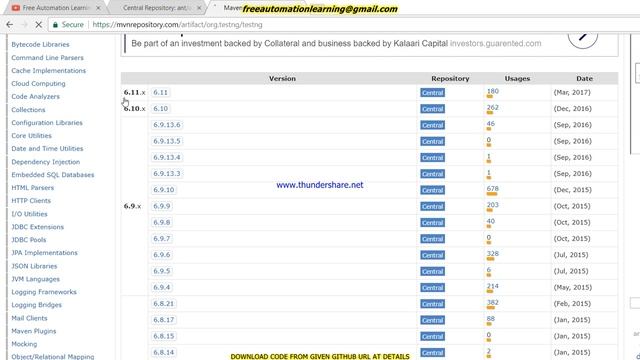Open the investors.guarented.com ad link
Screen dimensions: 640x360
pyautogui.click(x=495, y=43)
